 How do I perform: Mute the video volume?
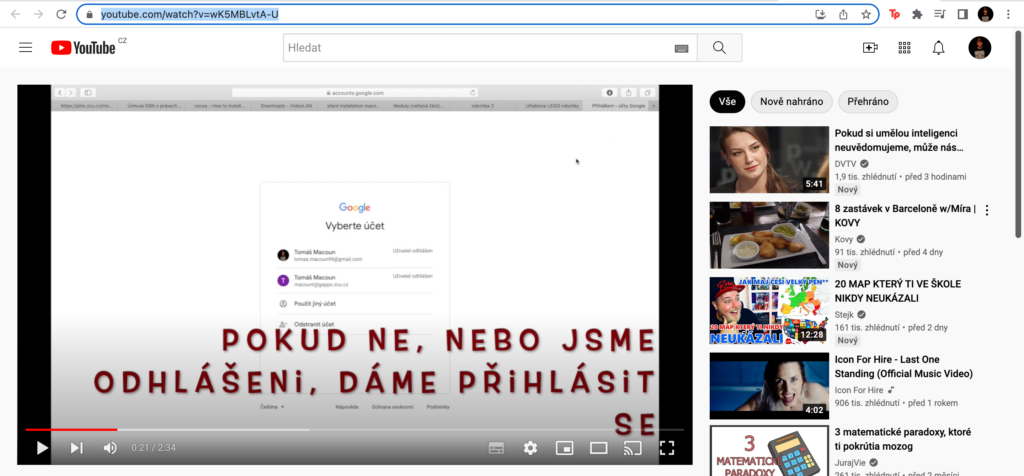(110, 448)
